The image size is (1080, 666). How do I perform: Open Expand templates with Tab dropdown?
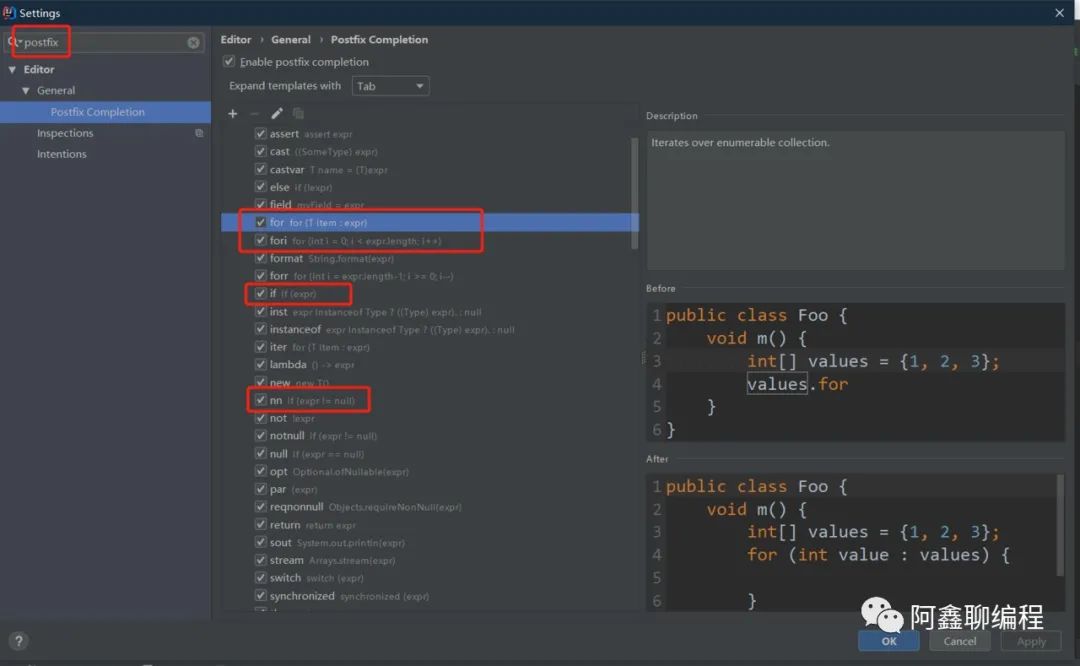click(x=391, y=86)
